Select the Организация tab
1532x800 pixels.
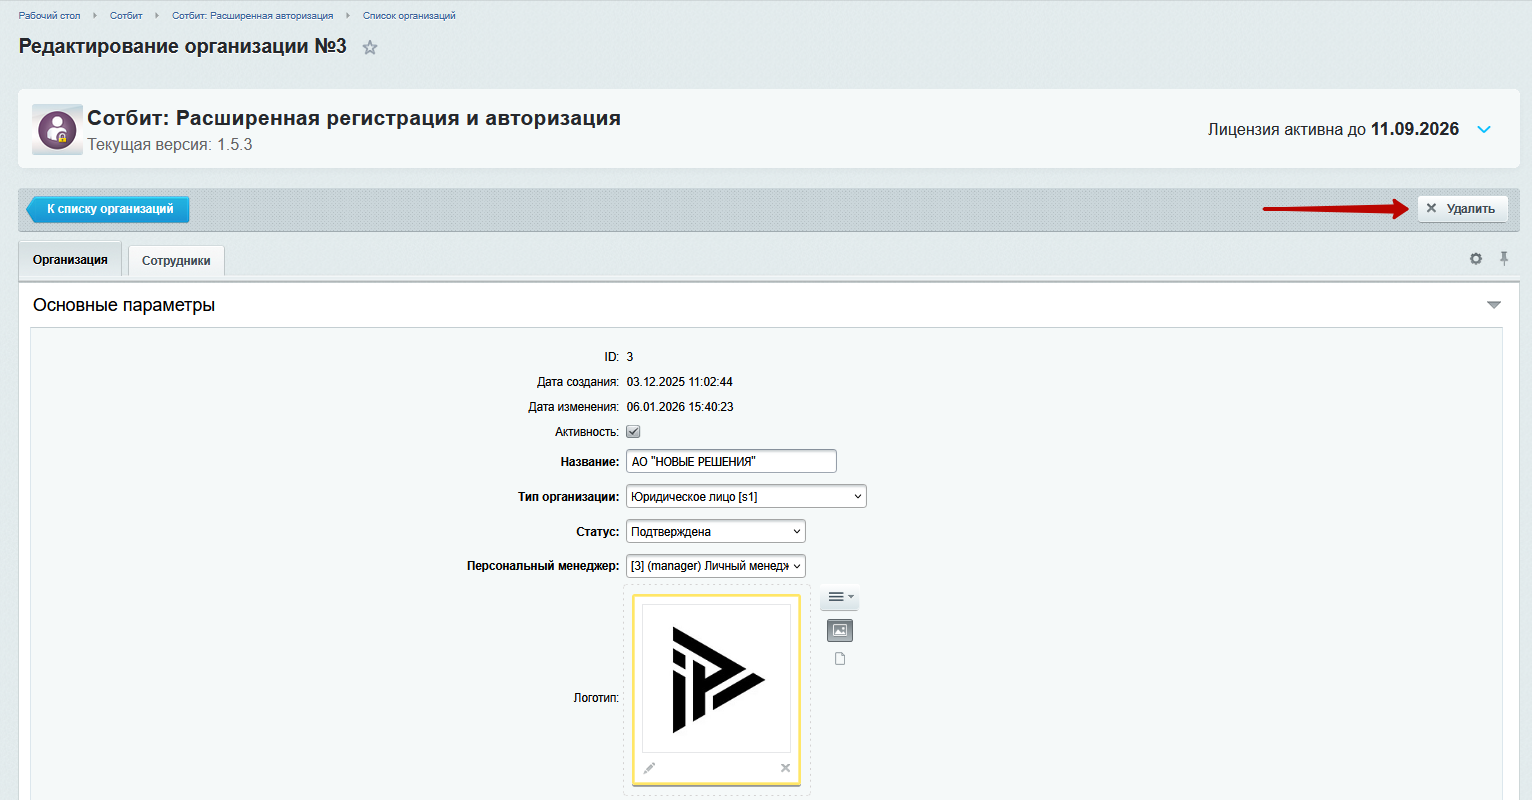[70, 260]
